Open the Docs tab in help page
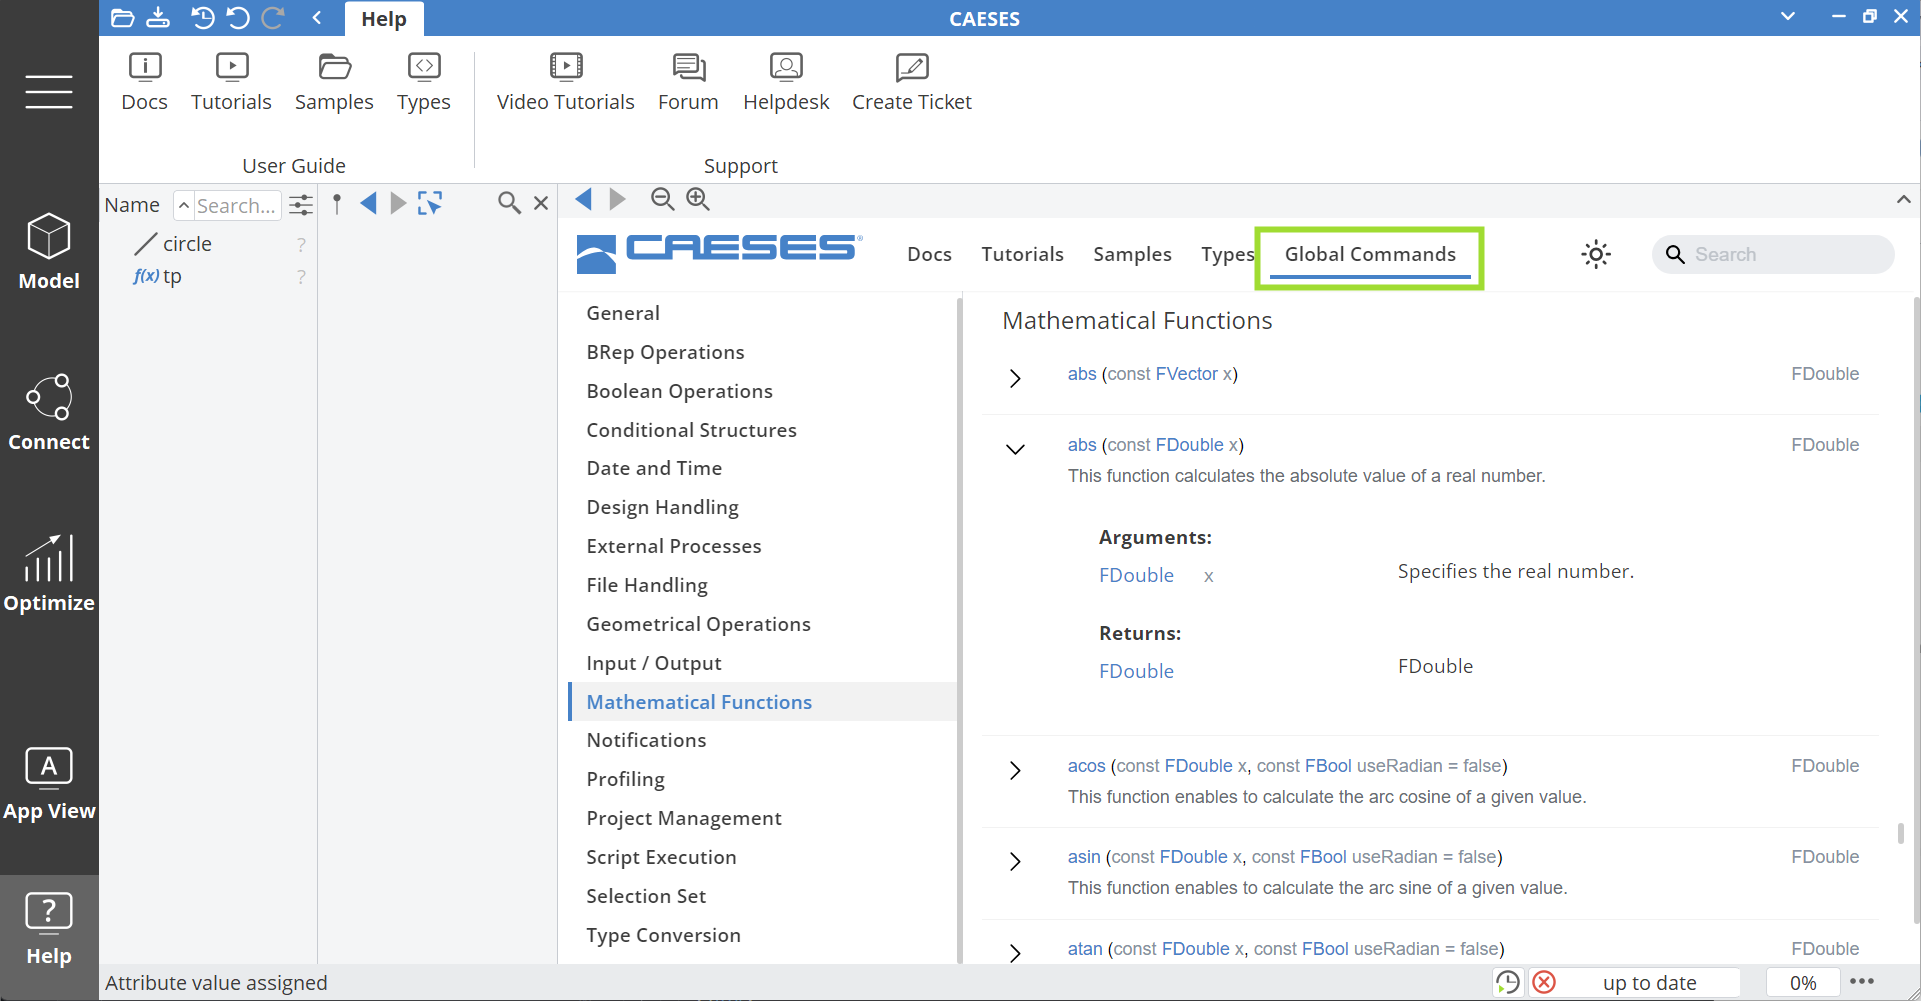Viewport: 1921px width, 1001px height. 929,254
